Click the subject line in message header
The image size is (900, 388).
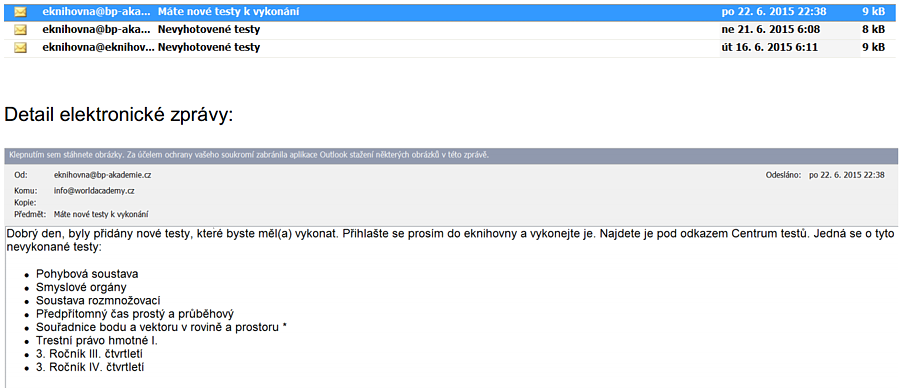[x=101, y=215]
